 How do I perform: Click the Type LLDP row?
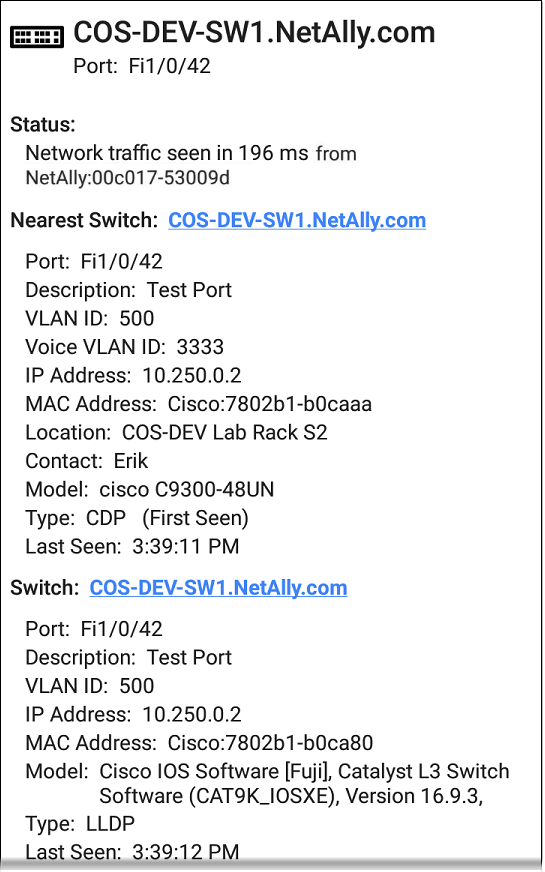80,824
